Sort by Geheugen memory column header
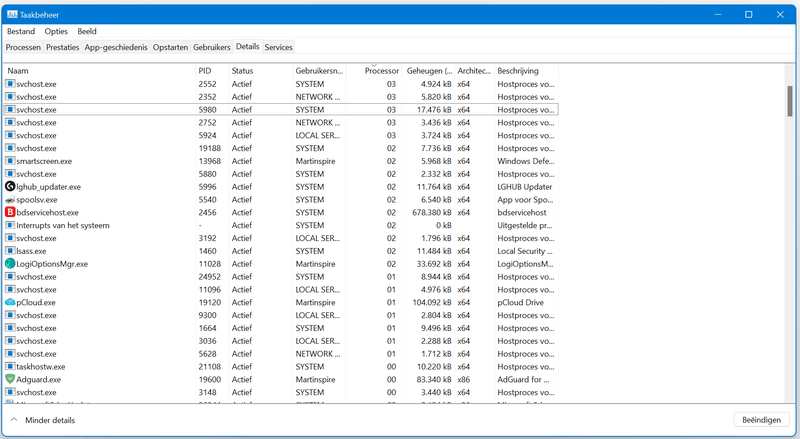This screenshot has width=800, height=439. (428, 71)
